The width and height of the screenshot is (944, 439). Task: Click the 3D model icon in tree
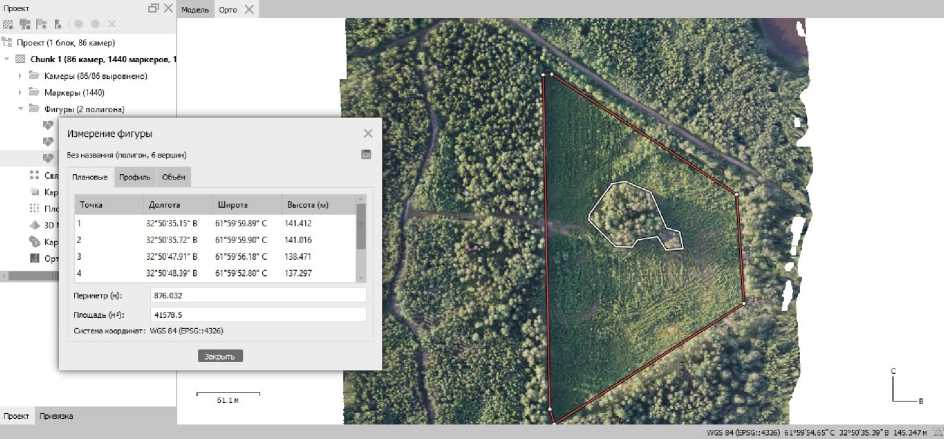pos(34,225)
